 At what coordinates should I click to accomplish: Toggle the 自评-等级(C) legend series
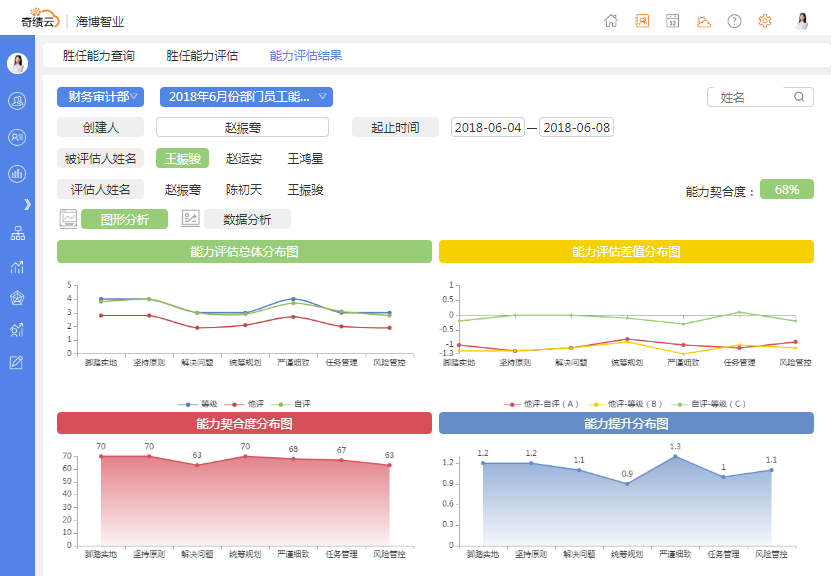pyautogui.click(x=717, y=405)
